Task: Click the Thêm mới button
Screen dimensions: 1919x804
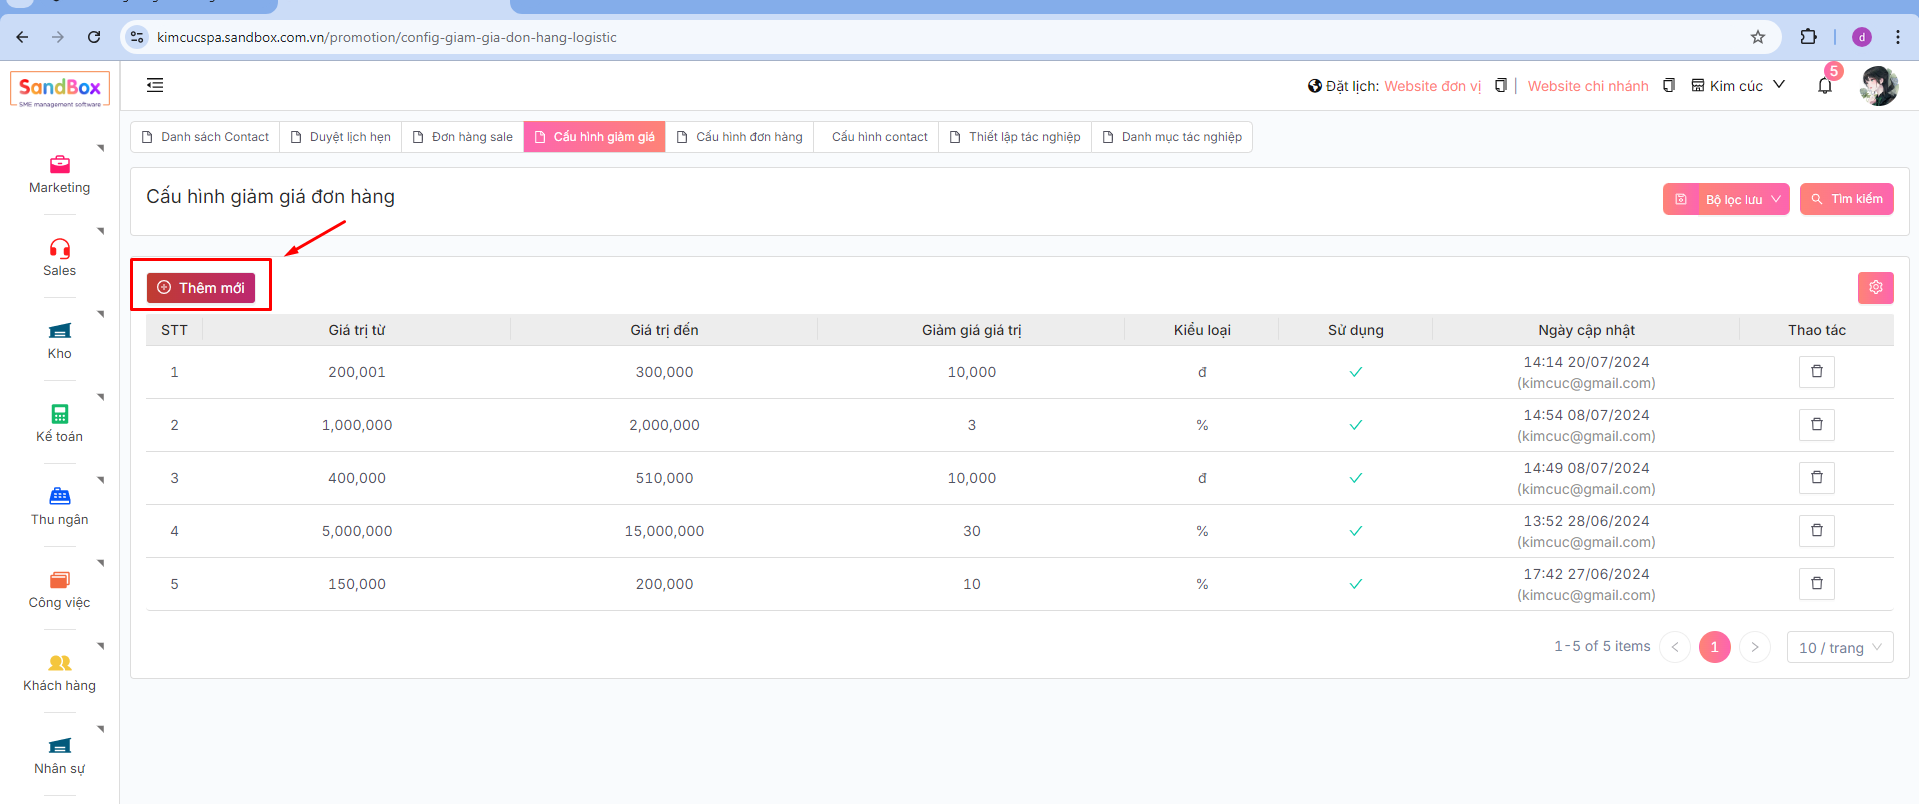Action: pyautogui.click(x=201, y=288)
